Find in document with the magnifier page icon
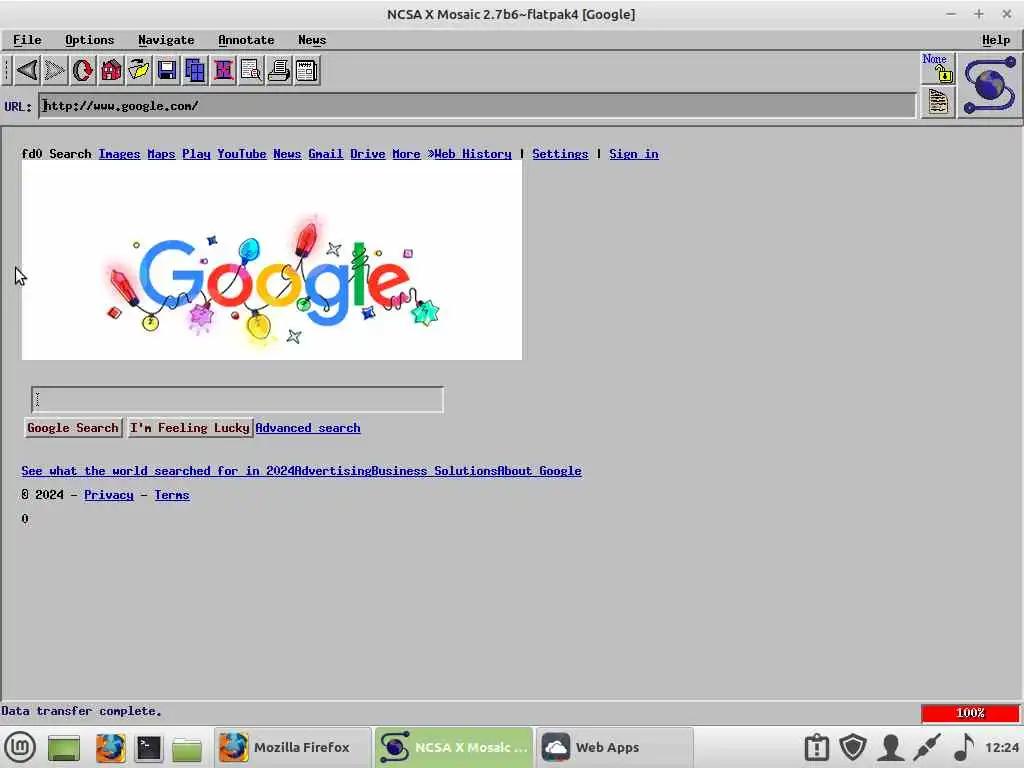 [x=251, y=70]
